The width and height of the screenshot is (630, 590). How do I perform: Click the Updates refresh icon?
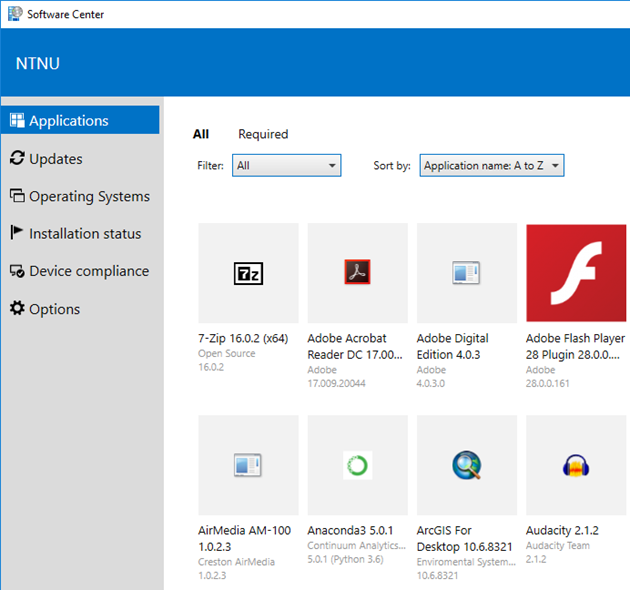17,158
